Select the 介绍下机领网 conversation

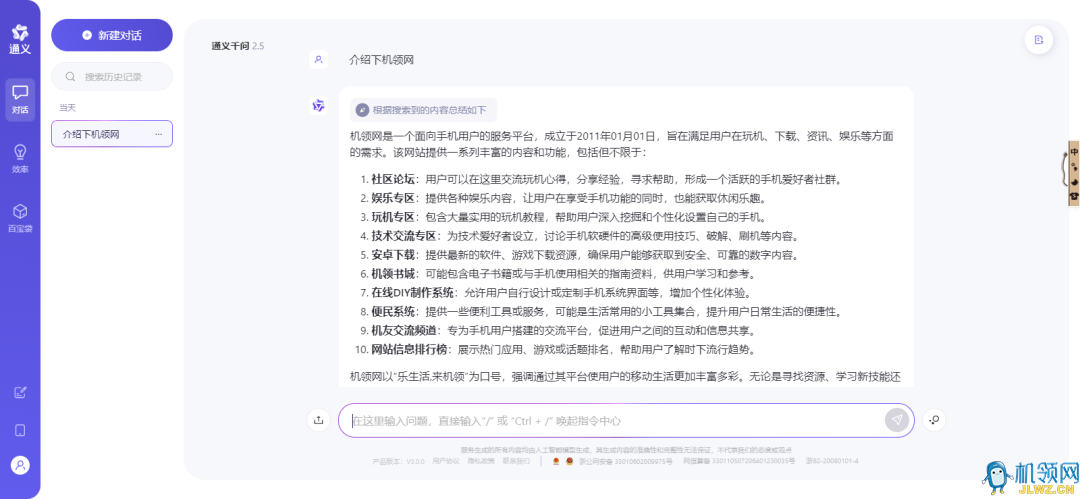pos(112,134)
